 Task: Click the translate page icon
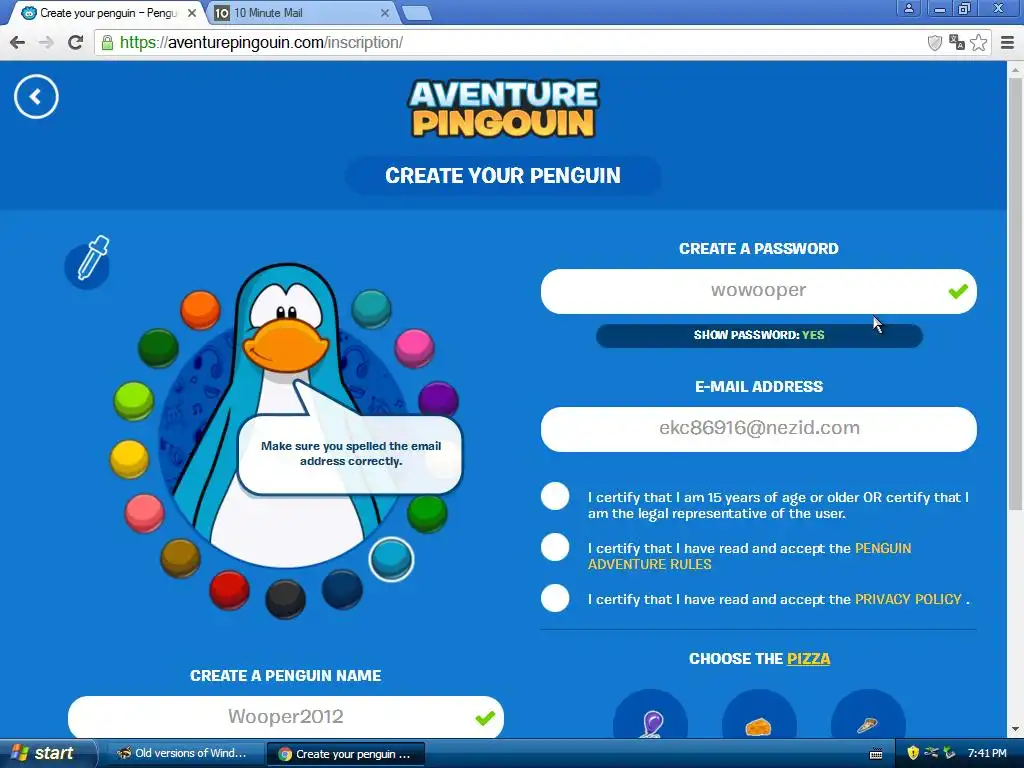(x=957, y=42)
